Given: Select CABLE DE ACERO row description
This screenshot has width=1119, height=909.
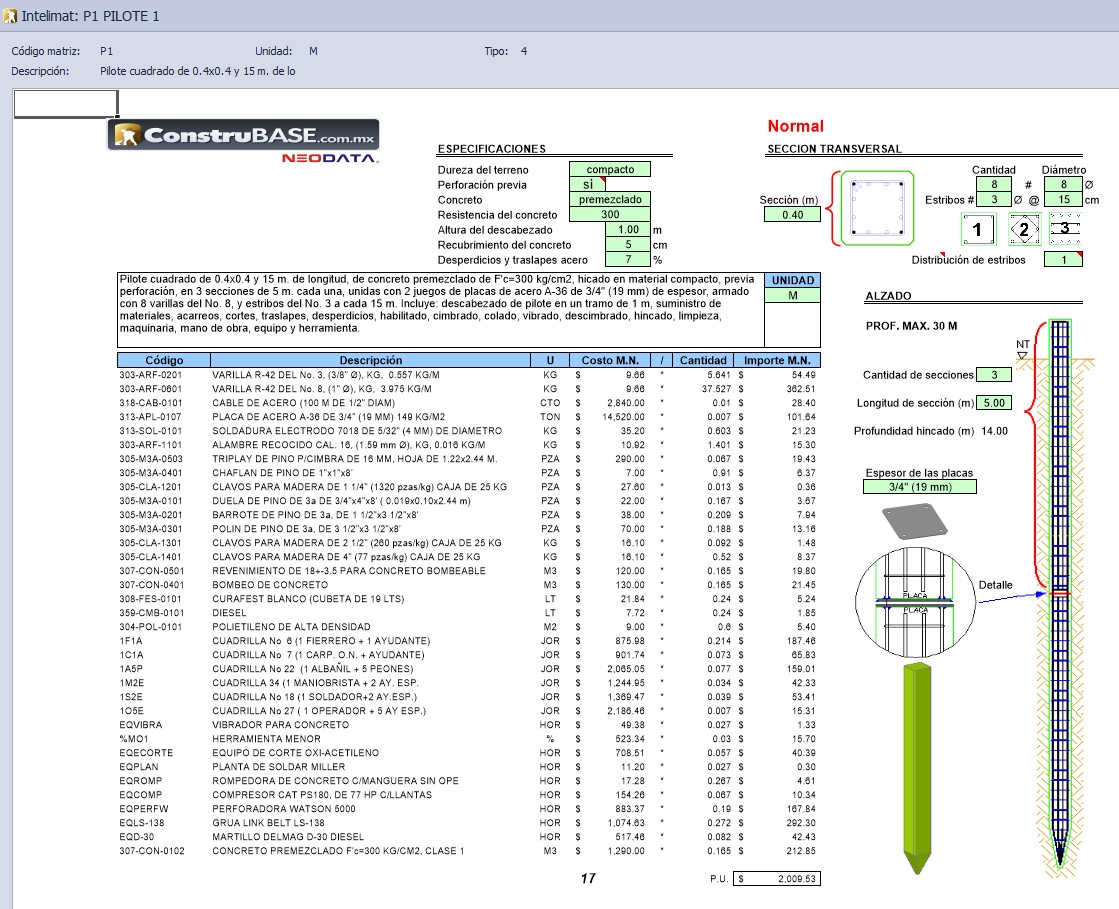Looking at the screenshot, I should point(303,402).
